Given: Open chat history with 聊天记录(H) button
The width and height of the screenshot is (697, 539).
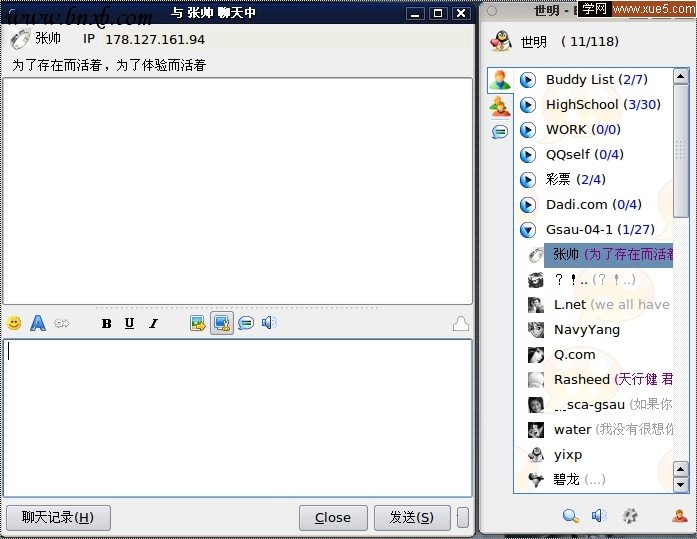Looking at the screenshot, I should 58,518.
